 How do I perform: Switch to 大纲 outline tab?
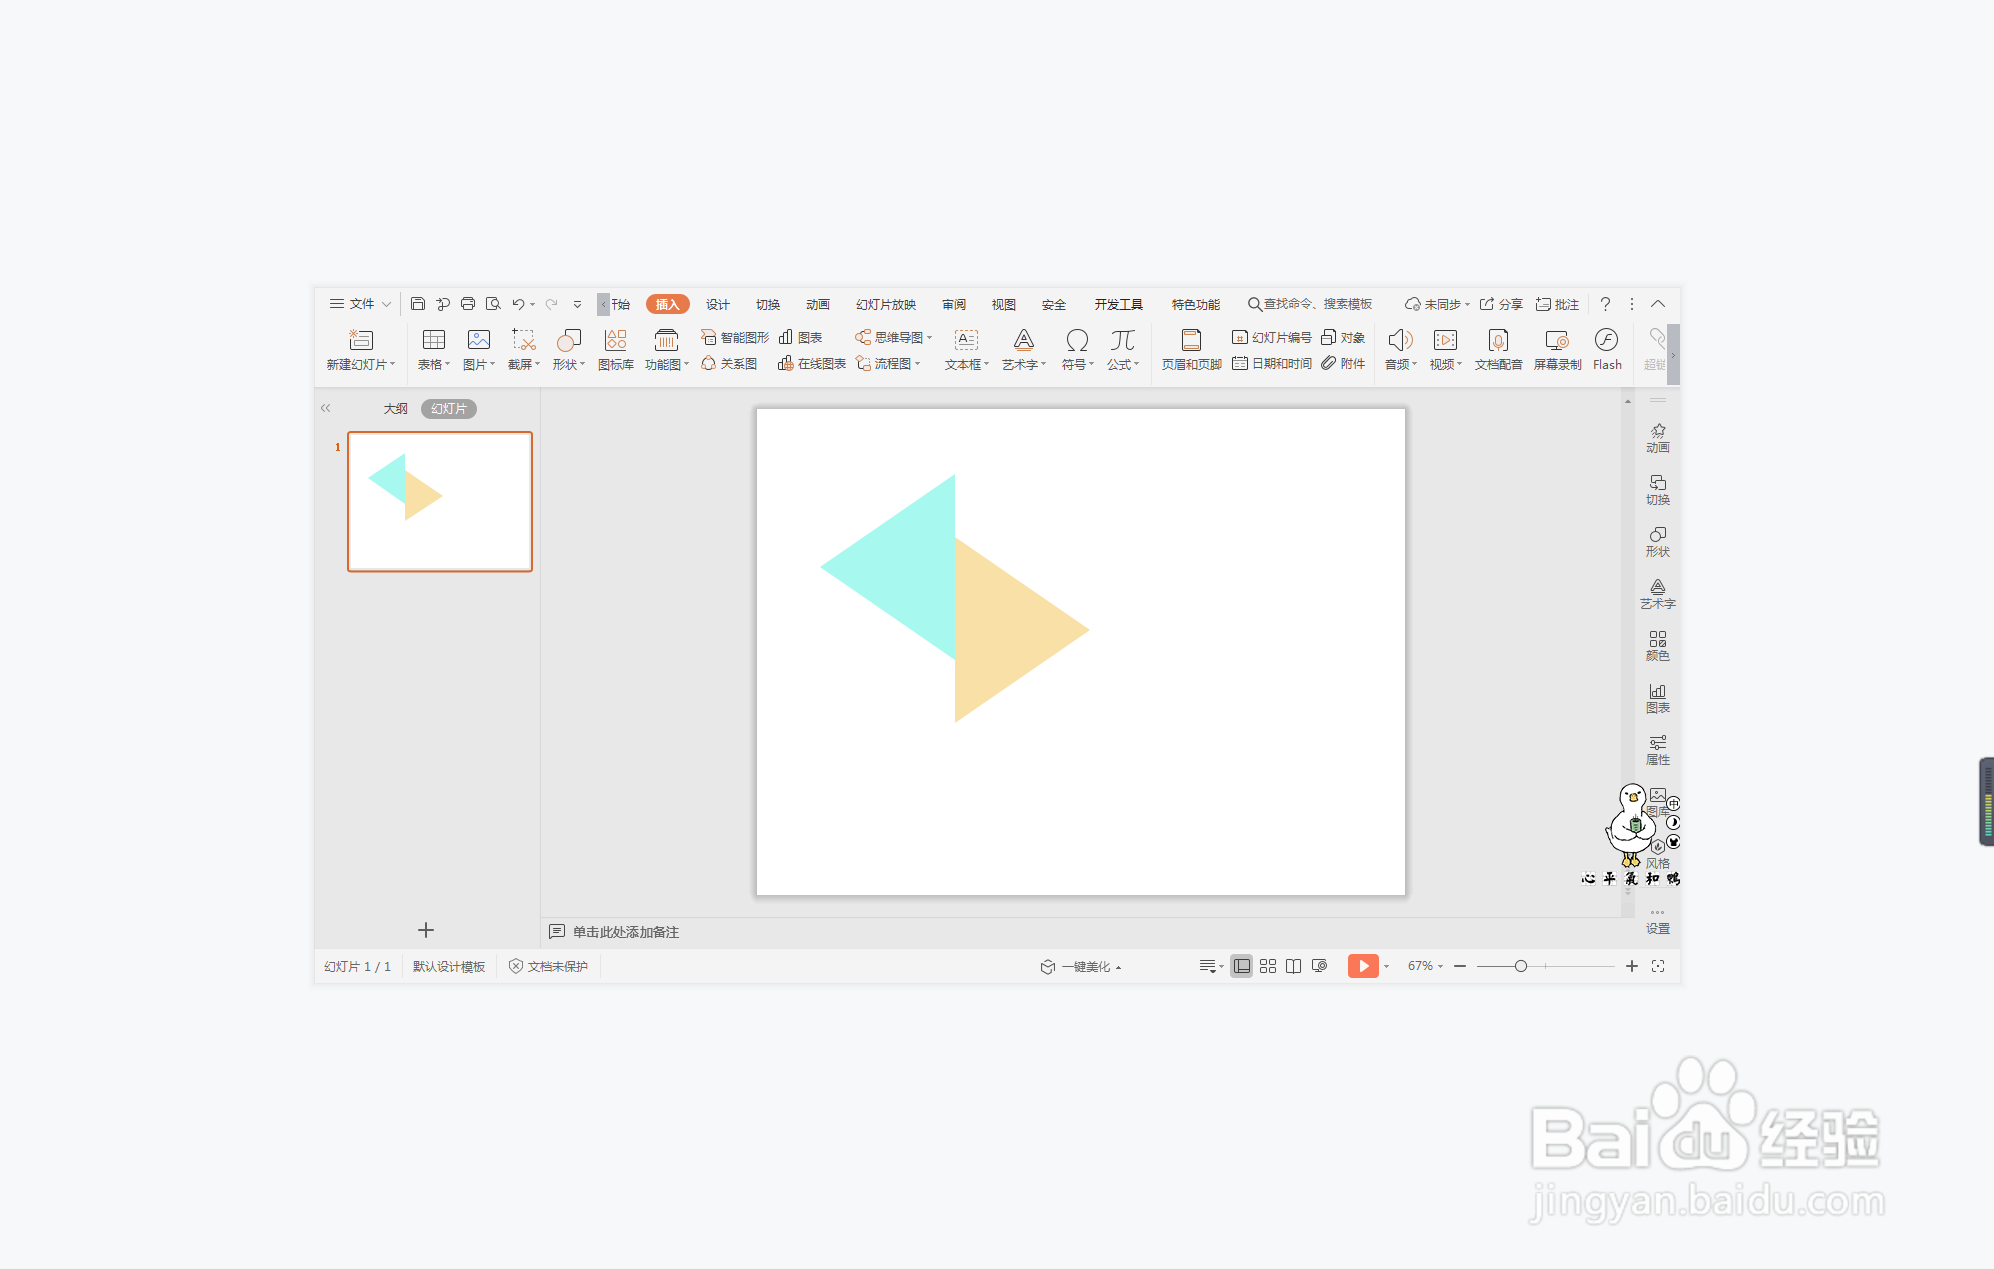395,409
